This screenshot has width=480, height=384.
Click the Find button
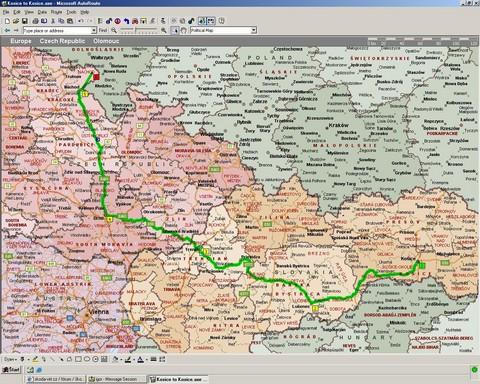103,30
